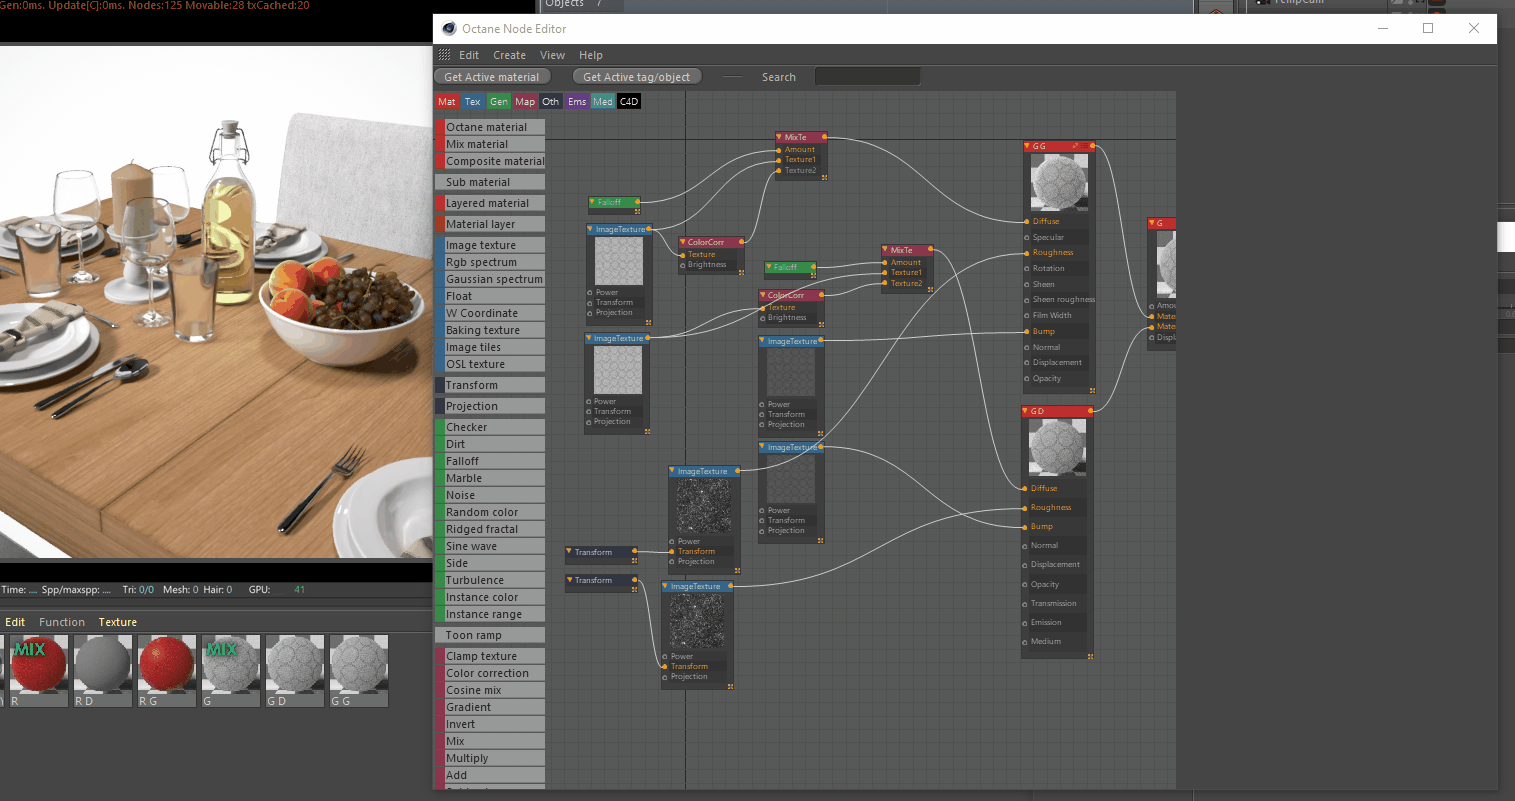This screenshot has height=801, width=1515.
Task: Add an Octane material node from the list
Action: (490, 127)
